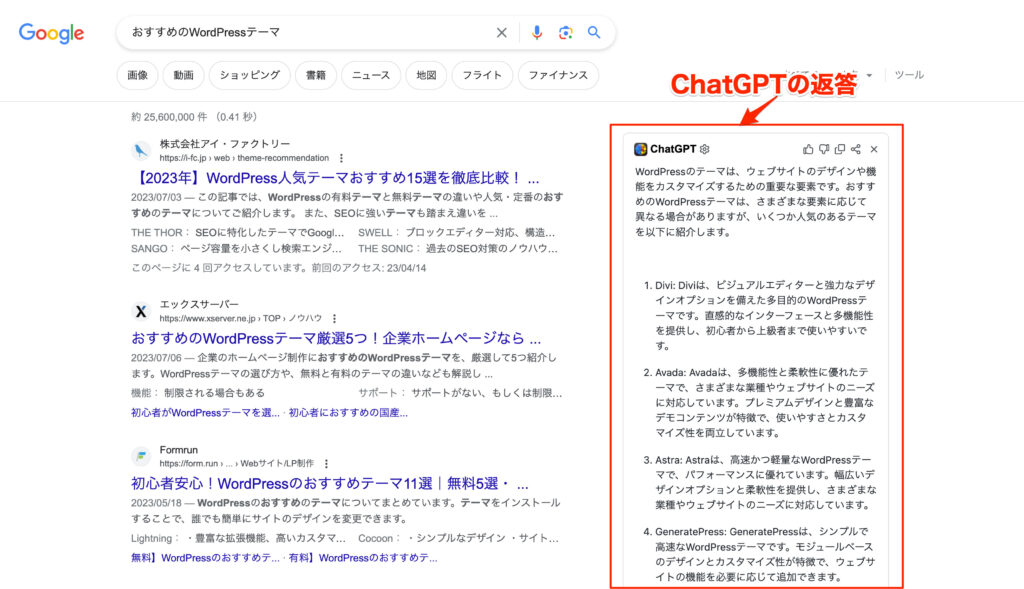This screenshot has height=589, width=1024.
Task: Open Google Lens image search icon
Action: (566, 33)
